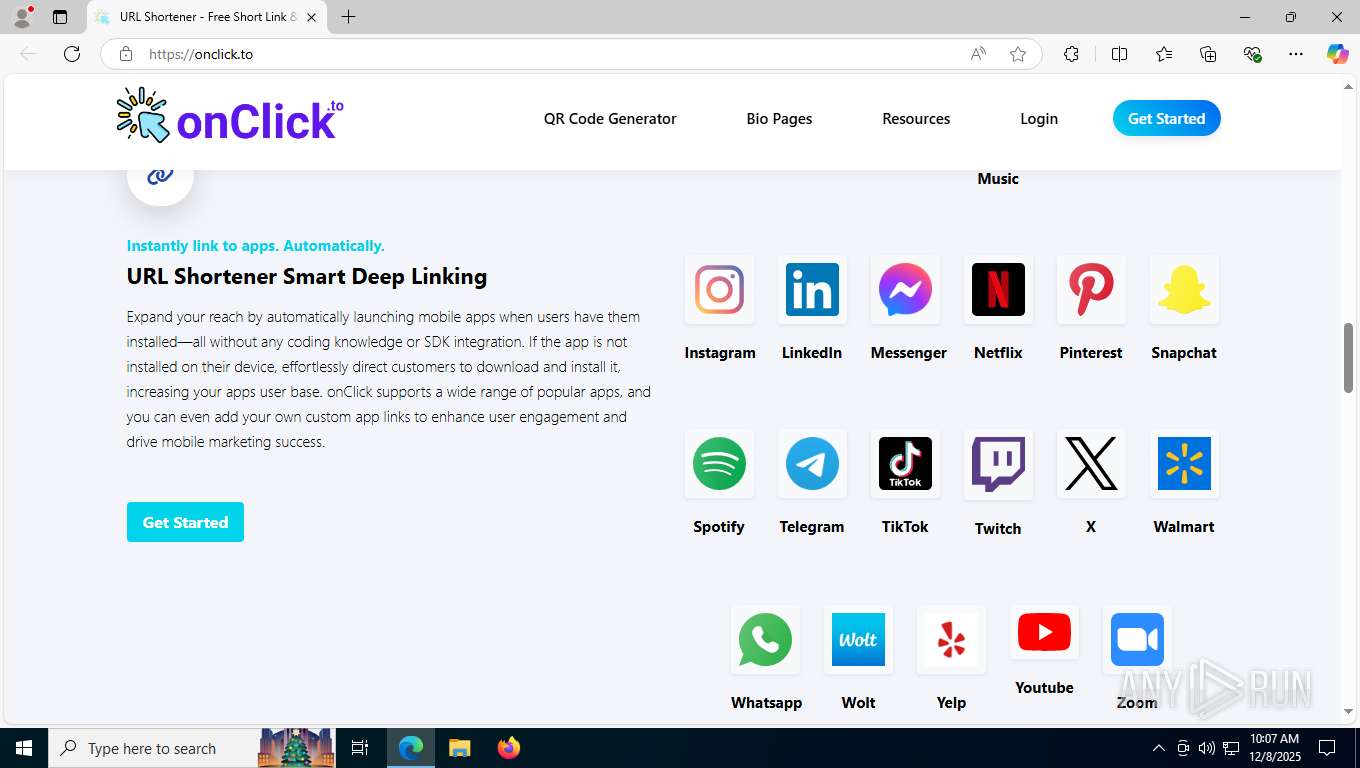Select the Wolt app icon
This screenshot has height=768, width=1360.
[858, 640]
